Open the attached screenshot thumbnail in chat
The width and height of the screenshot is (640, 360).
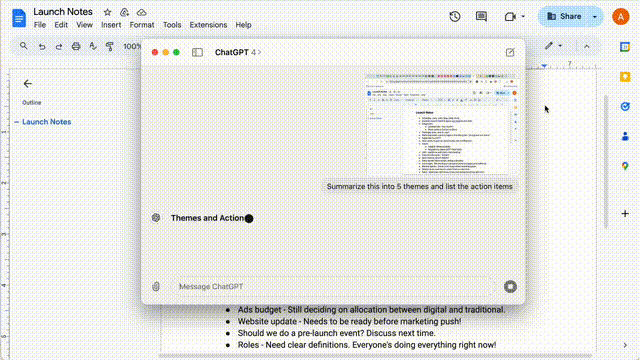point(442,125)
